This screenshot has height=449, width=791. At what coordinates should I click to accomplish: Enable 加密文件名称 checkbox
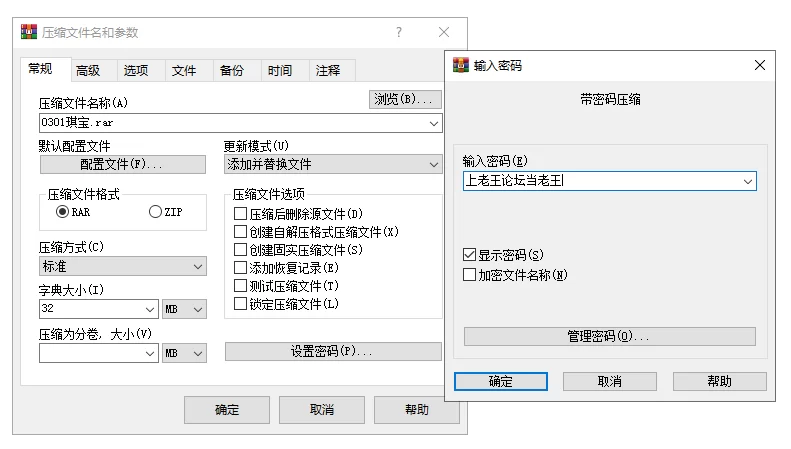470,275
